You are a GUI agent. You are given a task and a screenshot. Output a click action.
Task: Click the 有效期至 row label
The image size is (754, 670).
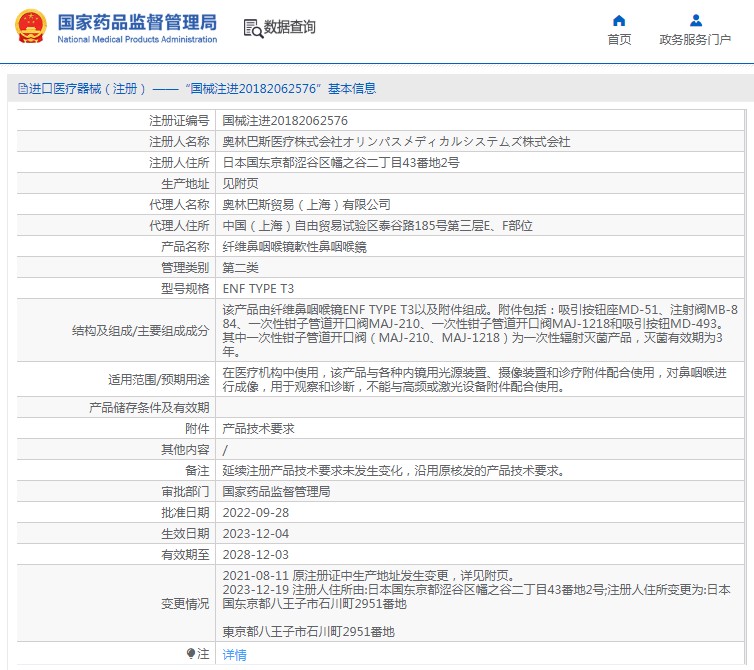pyautogui.click(x=185, y=555)
